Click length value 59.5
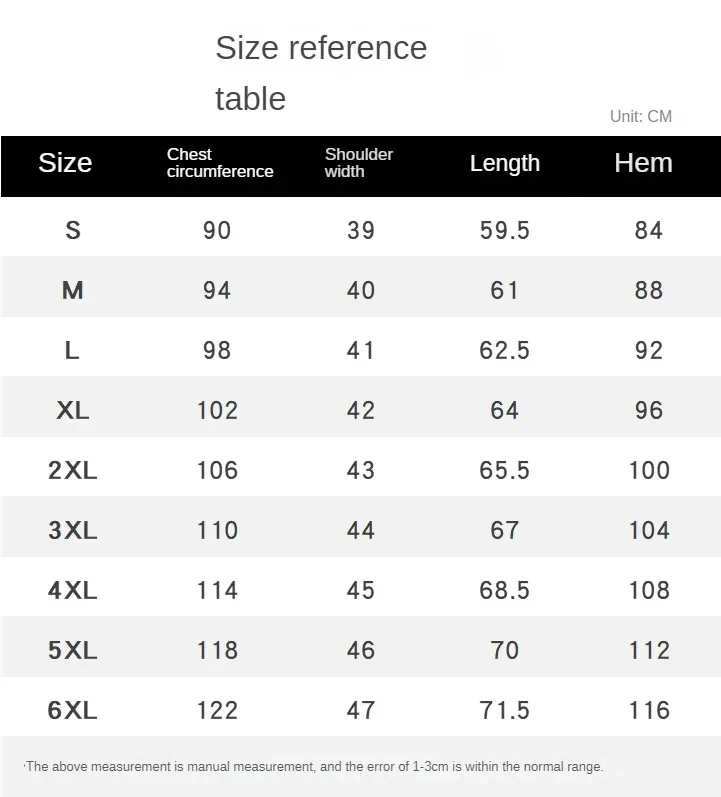The height and width of the screenshot is (797, 721). [x=504, y=230]
